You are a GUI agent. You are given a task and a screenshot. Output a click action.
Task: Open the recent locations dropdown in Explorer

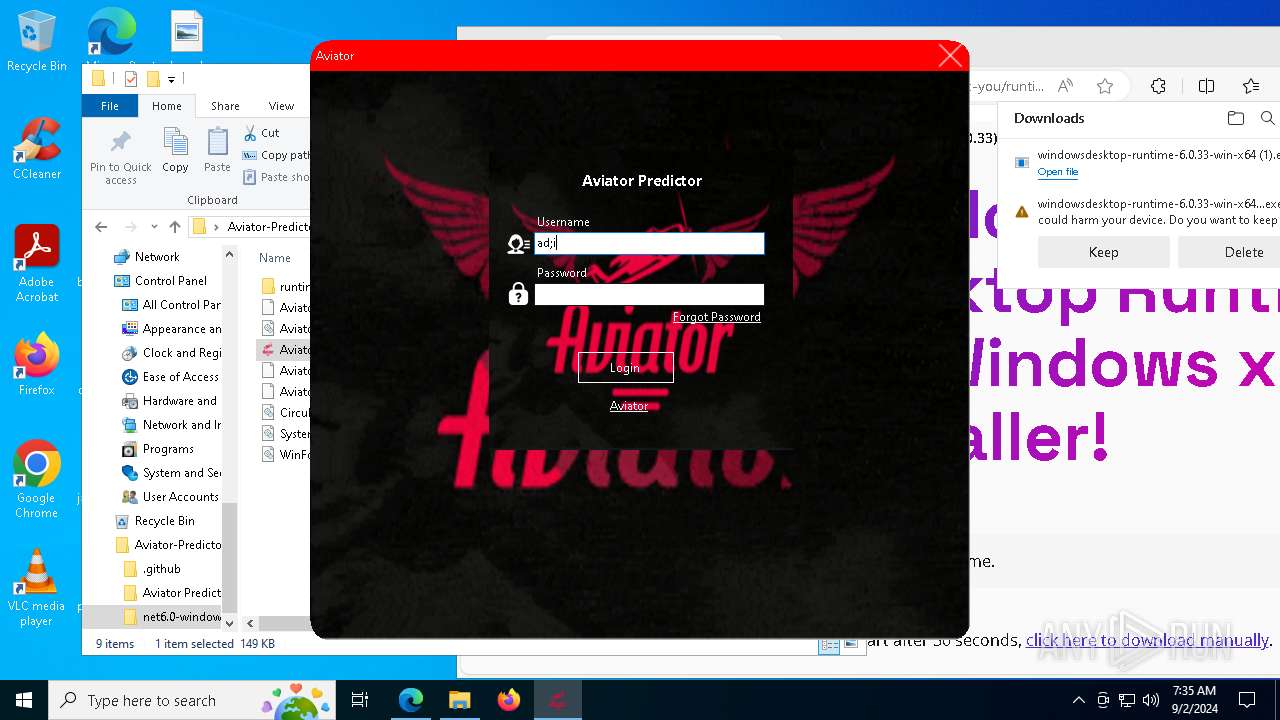(154, 227)
